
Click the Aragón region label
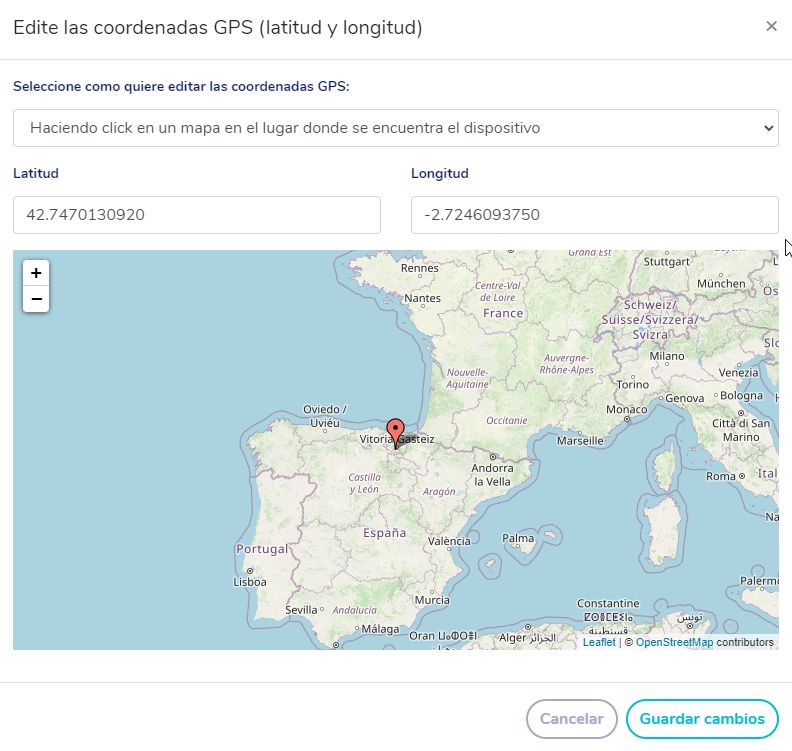point(439,491)
